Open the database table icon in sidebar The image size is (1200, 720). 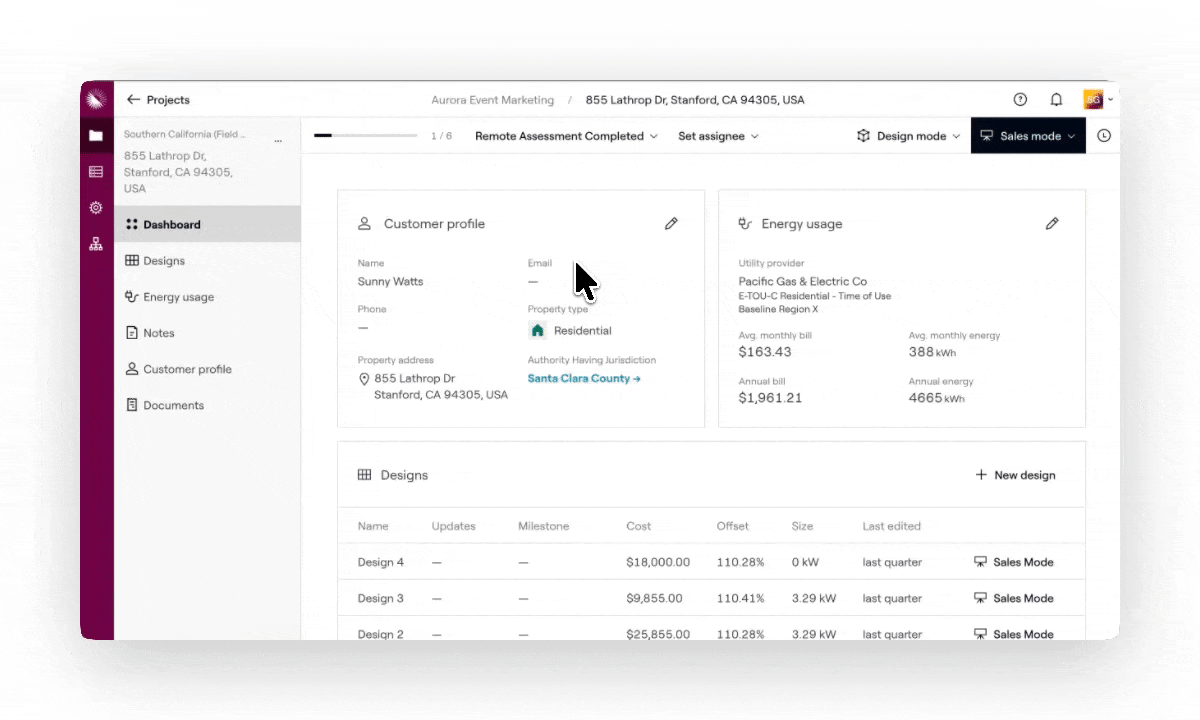96,172
